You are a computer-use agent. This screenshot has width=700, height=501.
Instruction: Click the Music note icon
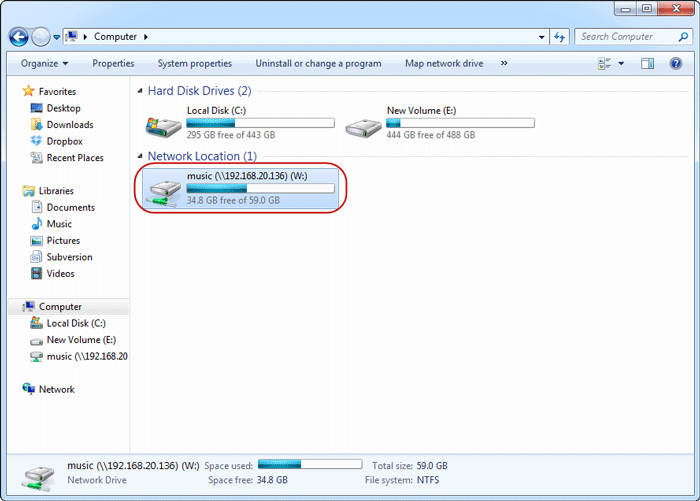(37, 224)
